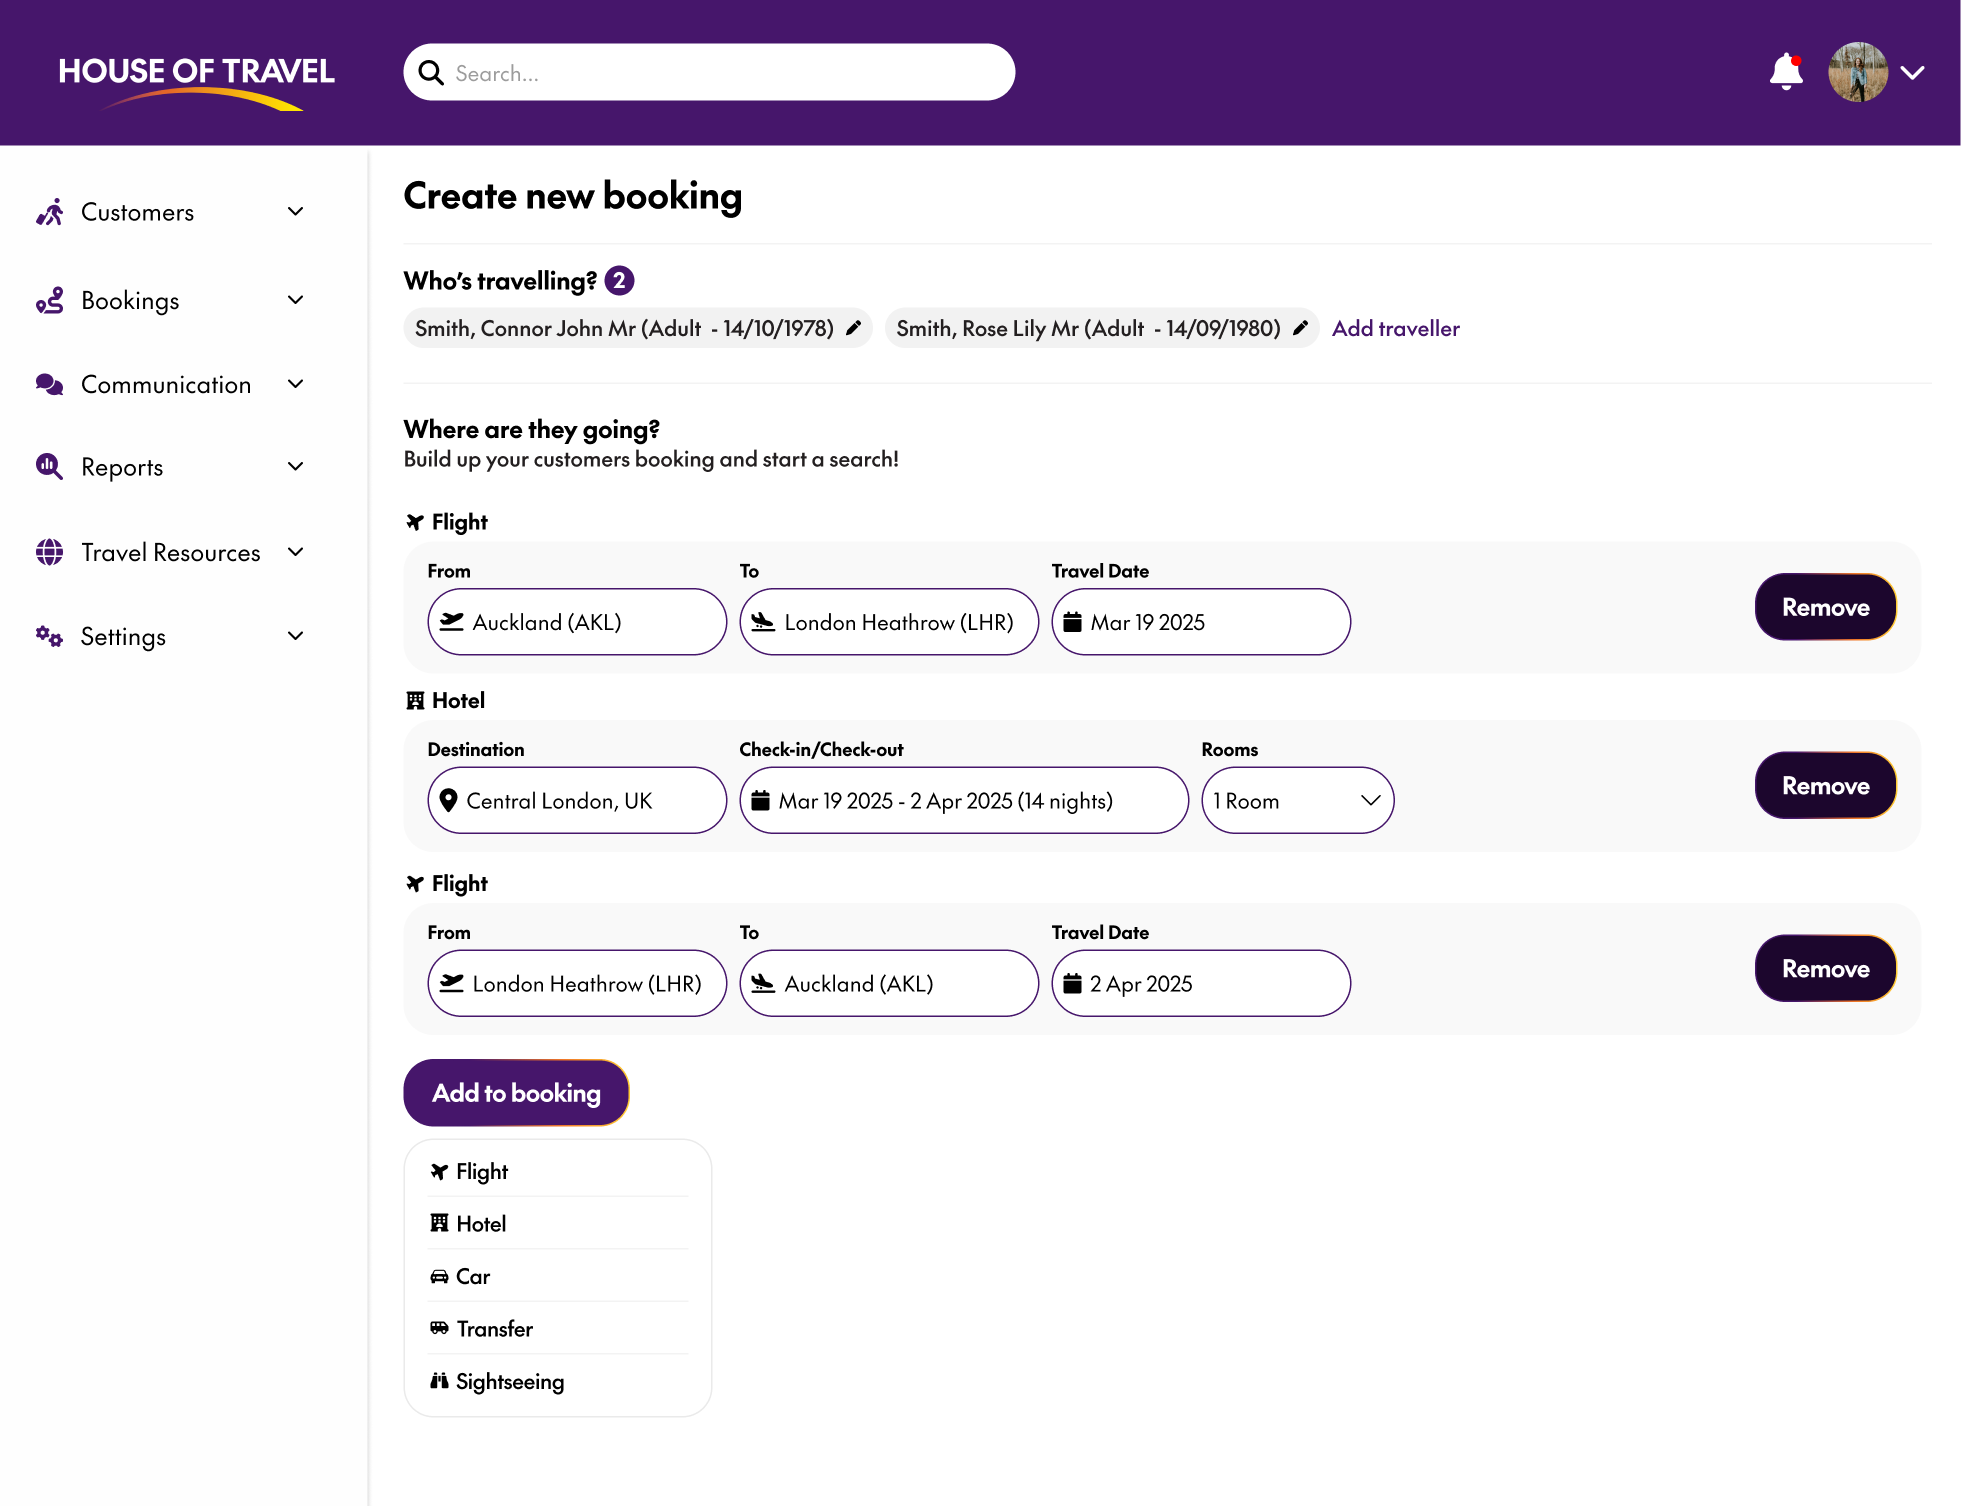The image size is (1961, 1506).
Task: Choose Car from Add to booking menu
Action: (x=558, y=1276)
